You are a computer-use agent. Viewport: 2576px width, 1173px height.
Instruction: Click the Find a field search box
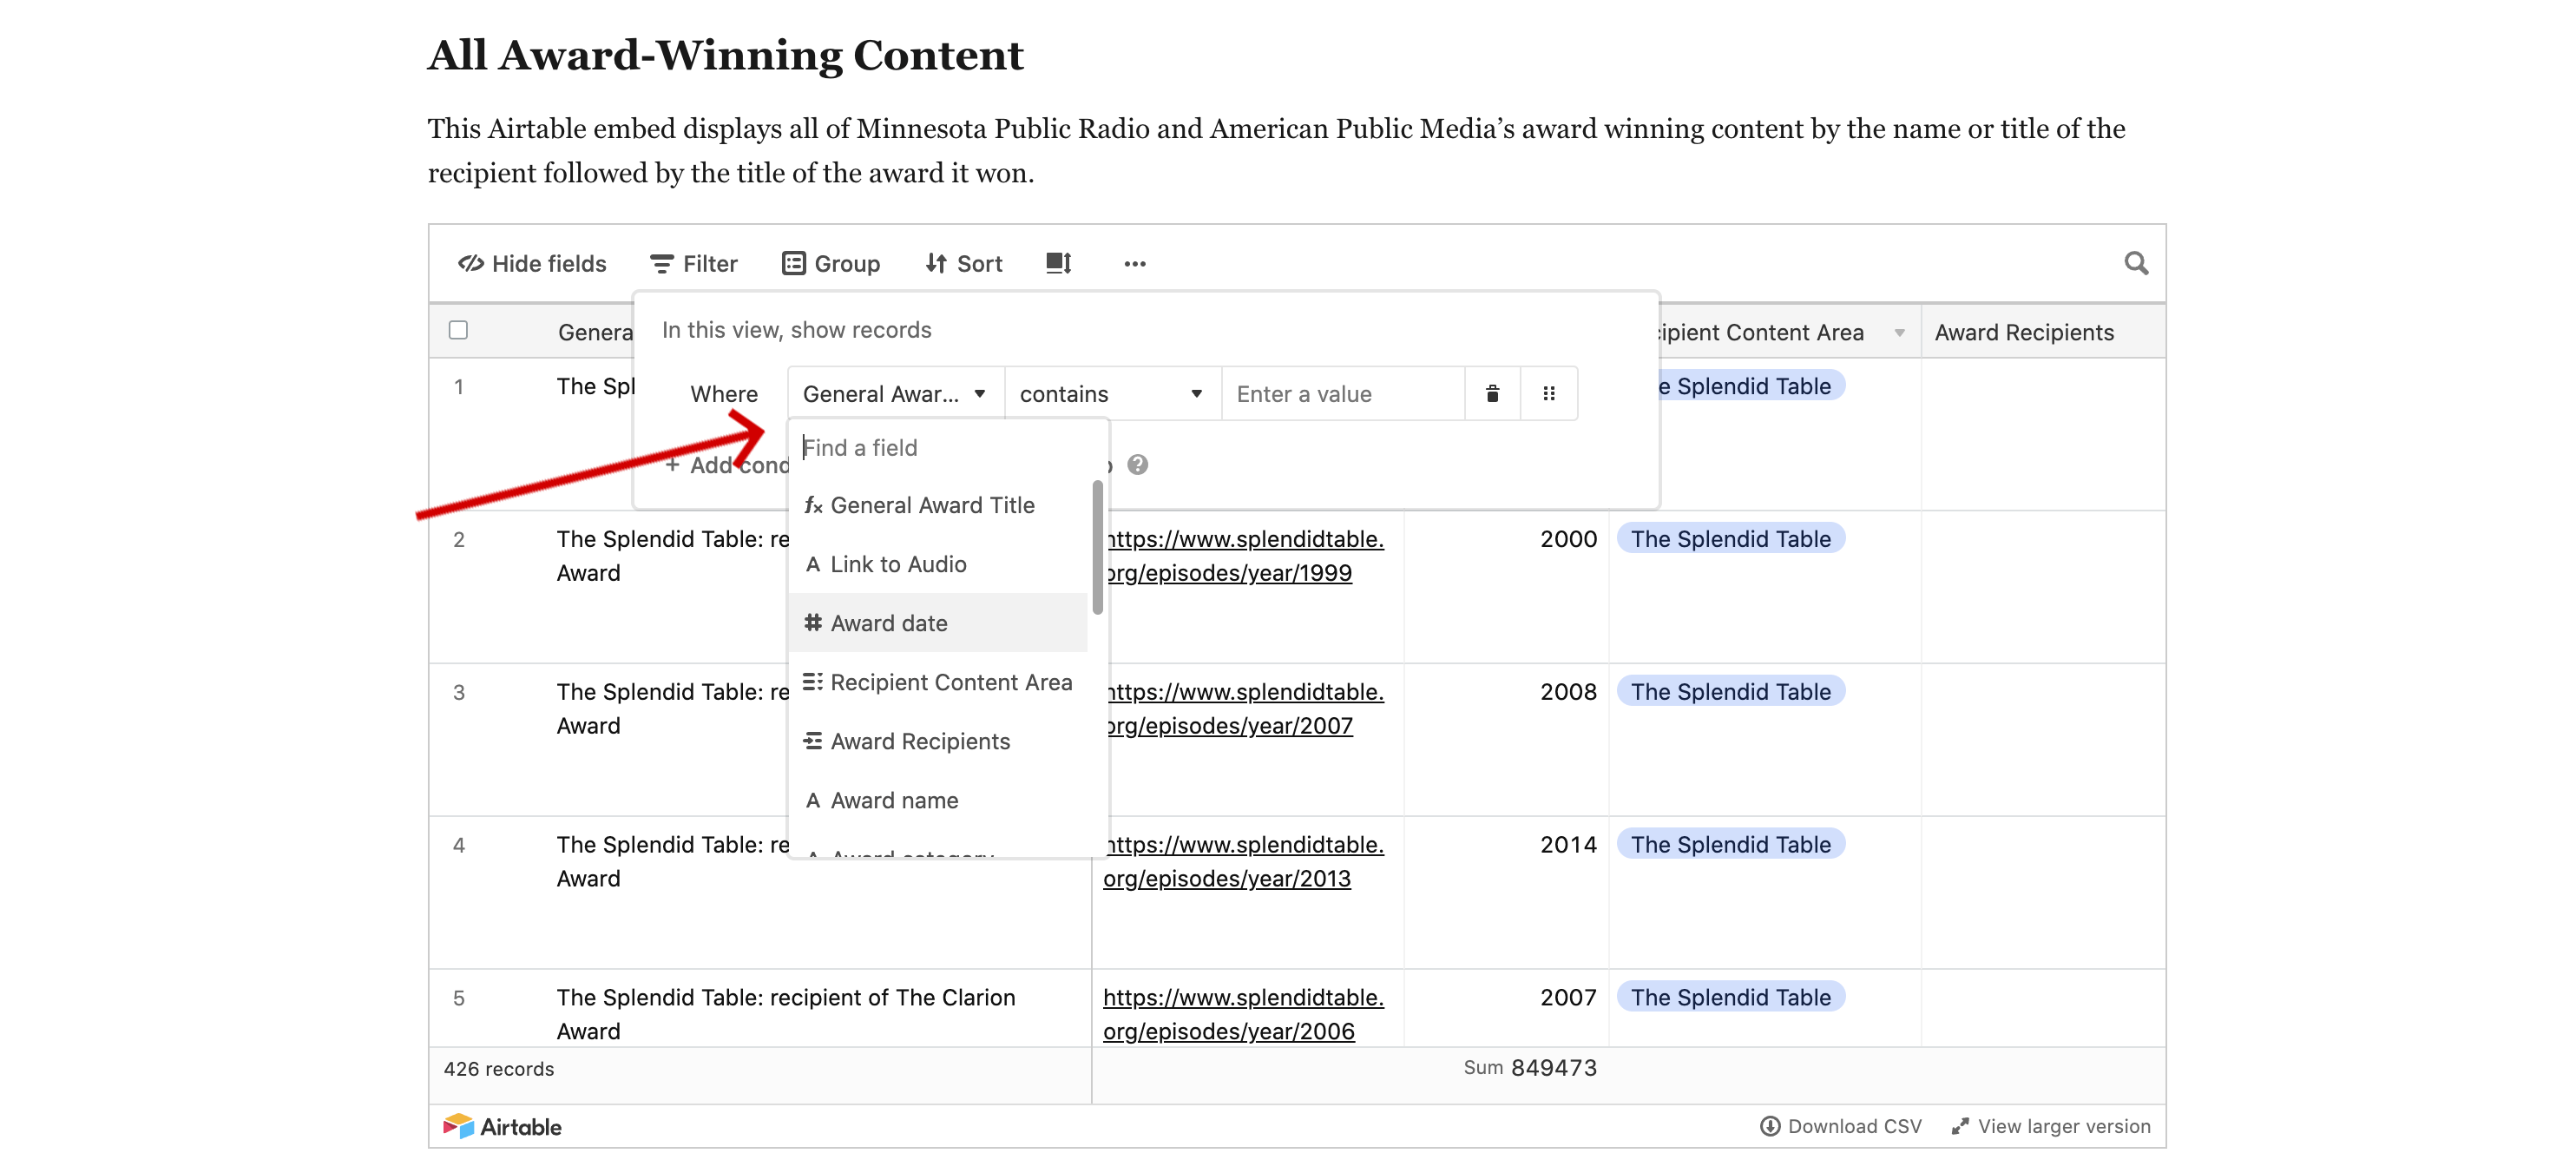[x=947, y=448]
